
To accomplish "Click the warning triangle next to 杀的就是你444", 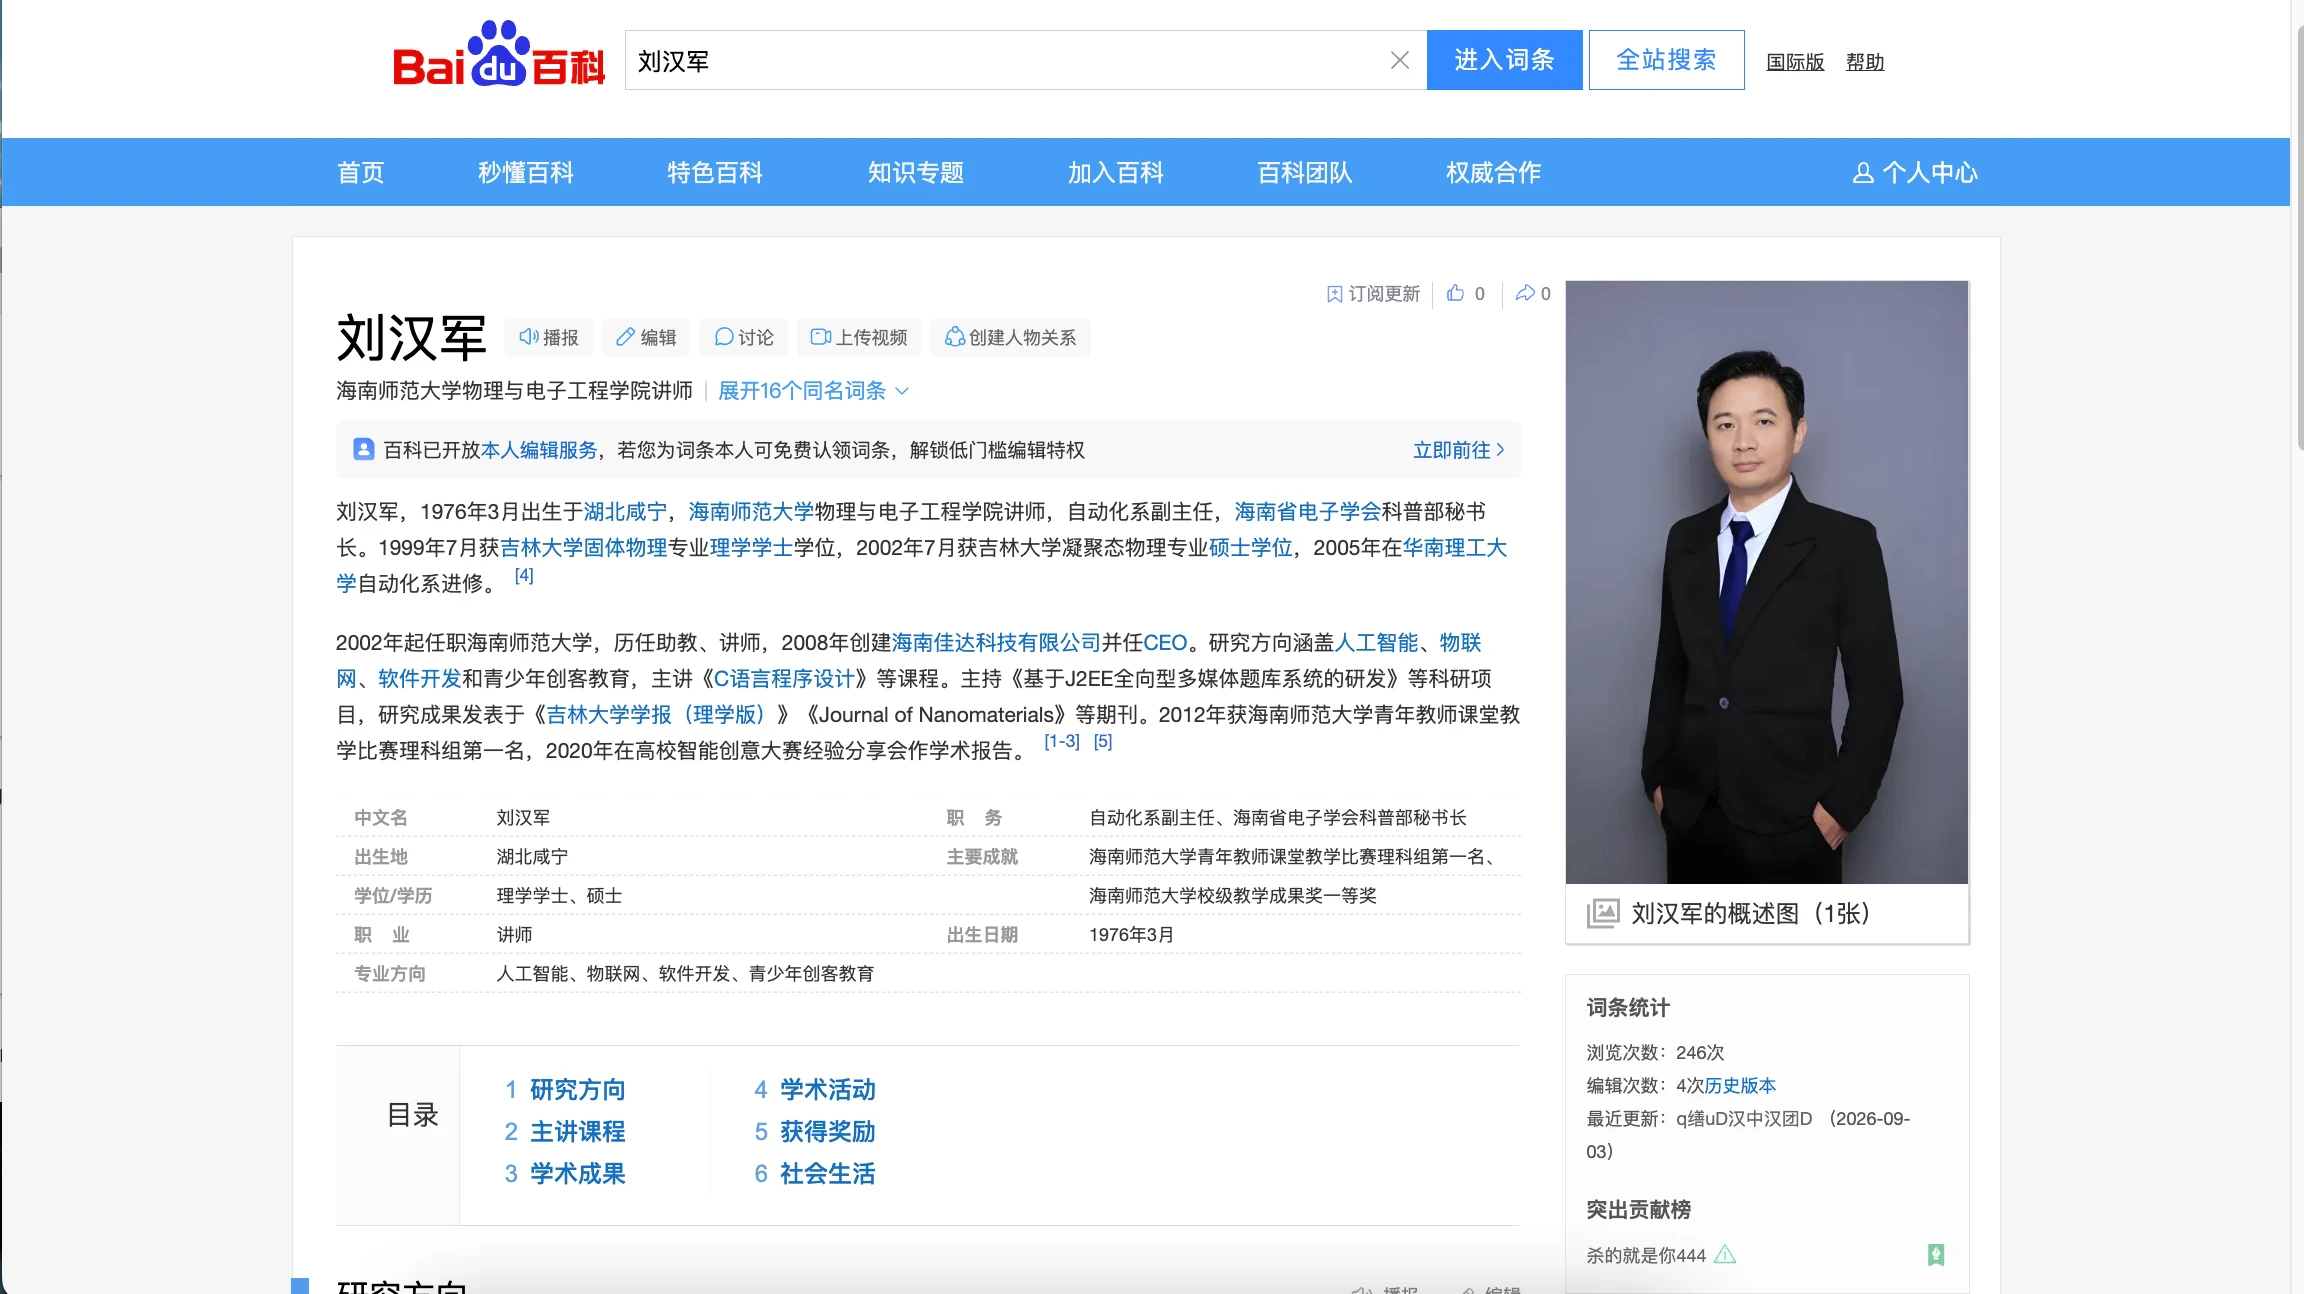I will click(1725, 1254).
